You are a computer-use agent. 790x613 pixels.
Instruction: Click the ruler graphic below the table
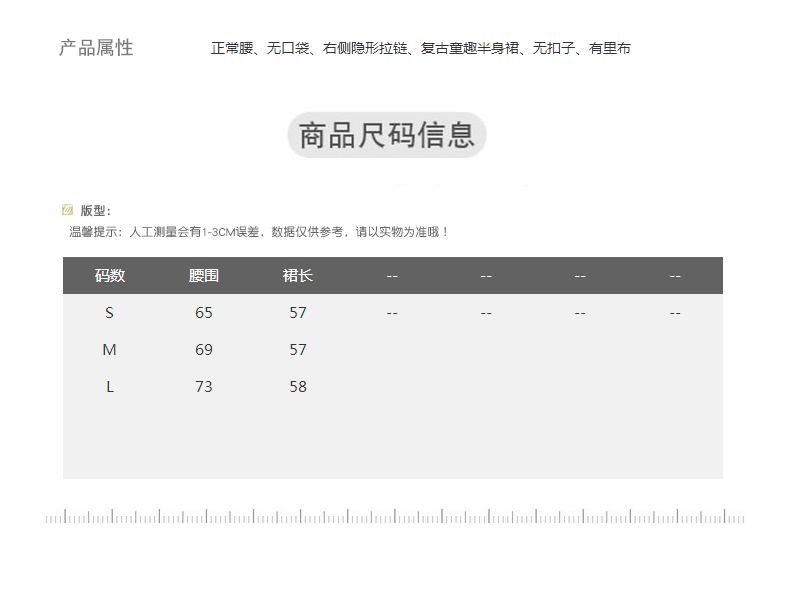point(395,517)
